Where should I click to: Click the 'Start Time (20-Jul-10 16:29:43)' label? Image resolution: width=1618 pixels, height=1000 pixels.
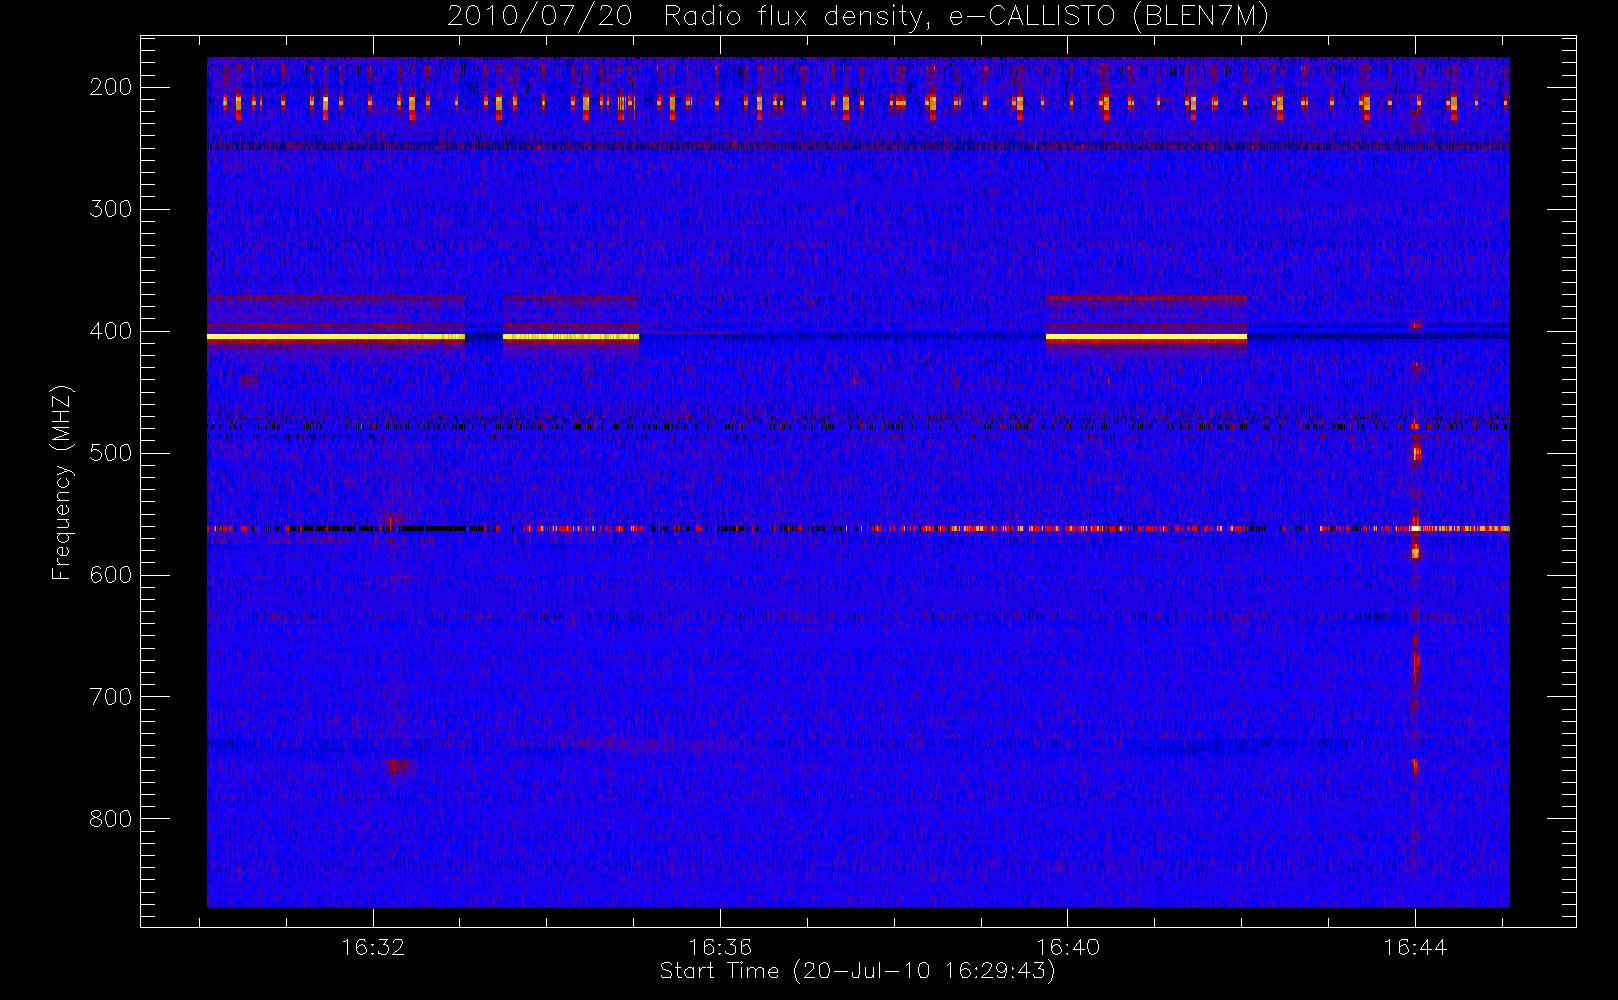click(858, 971)
